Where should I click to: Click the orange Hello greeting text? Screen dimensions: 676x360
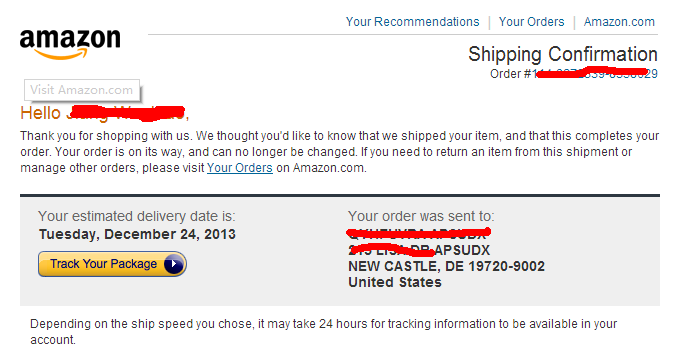[x=105, y=113]
